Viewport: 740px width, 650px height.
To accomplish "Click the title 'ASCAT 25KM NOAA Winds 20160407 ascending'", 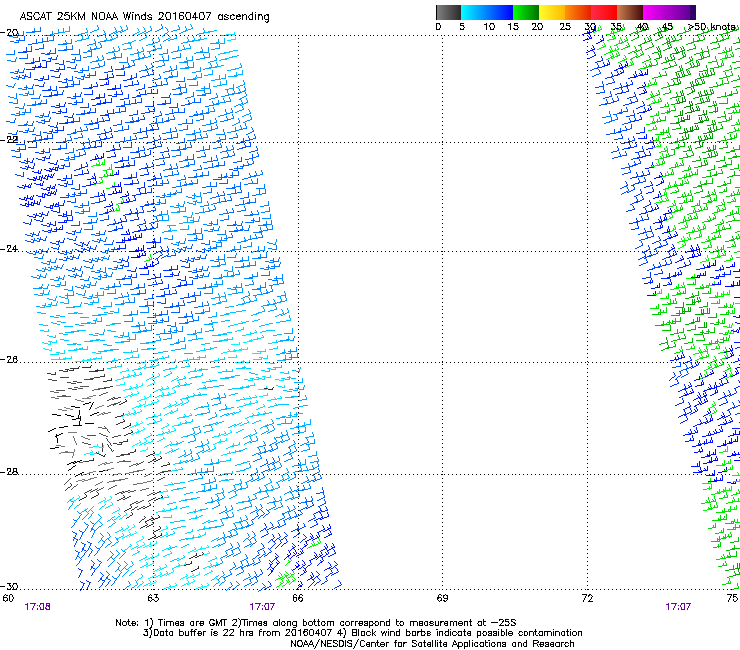I will (144, 17).
